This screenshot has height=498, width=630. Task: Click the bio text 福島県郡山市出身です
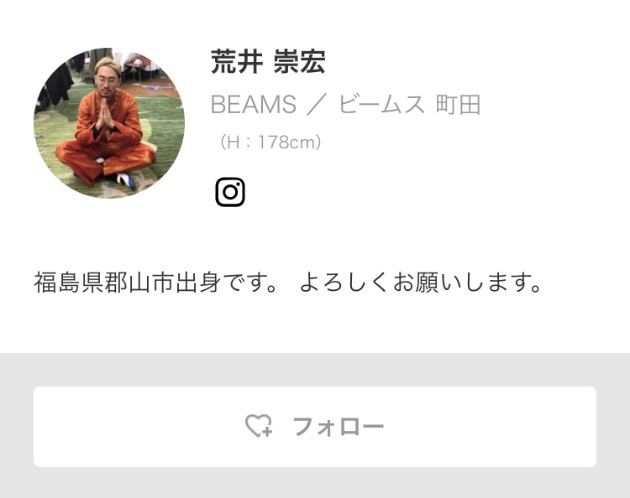pos(155,282)
